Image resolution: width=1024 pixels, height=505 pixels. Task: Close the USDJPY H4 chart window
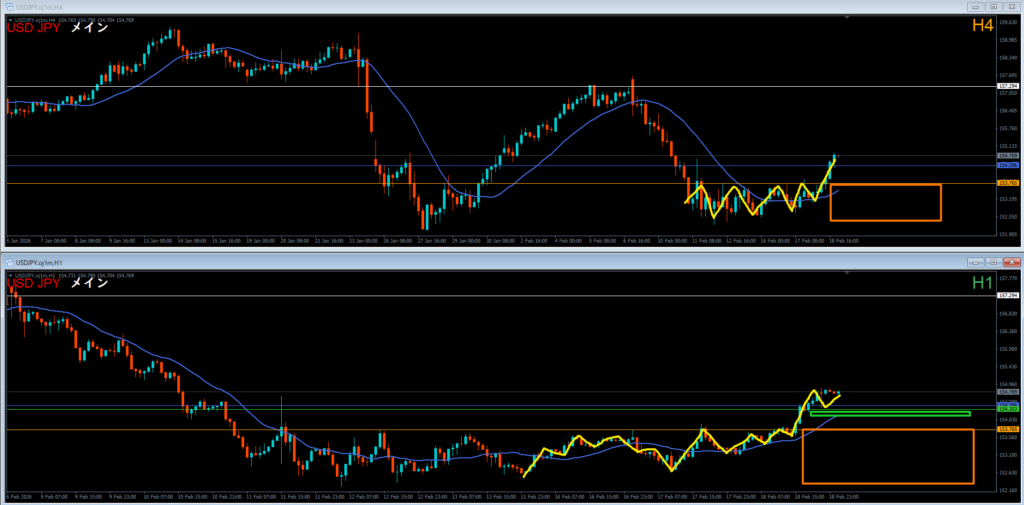tap(1012, 6)
